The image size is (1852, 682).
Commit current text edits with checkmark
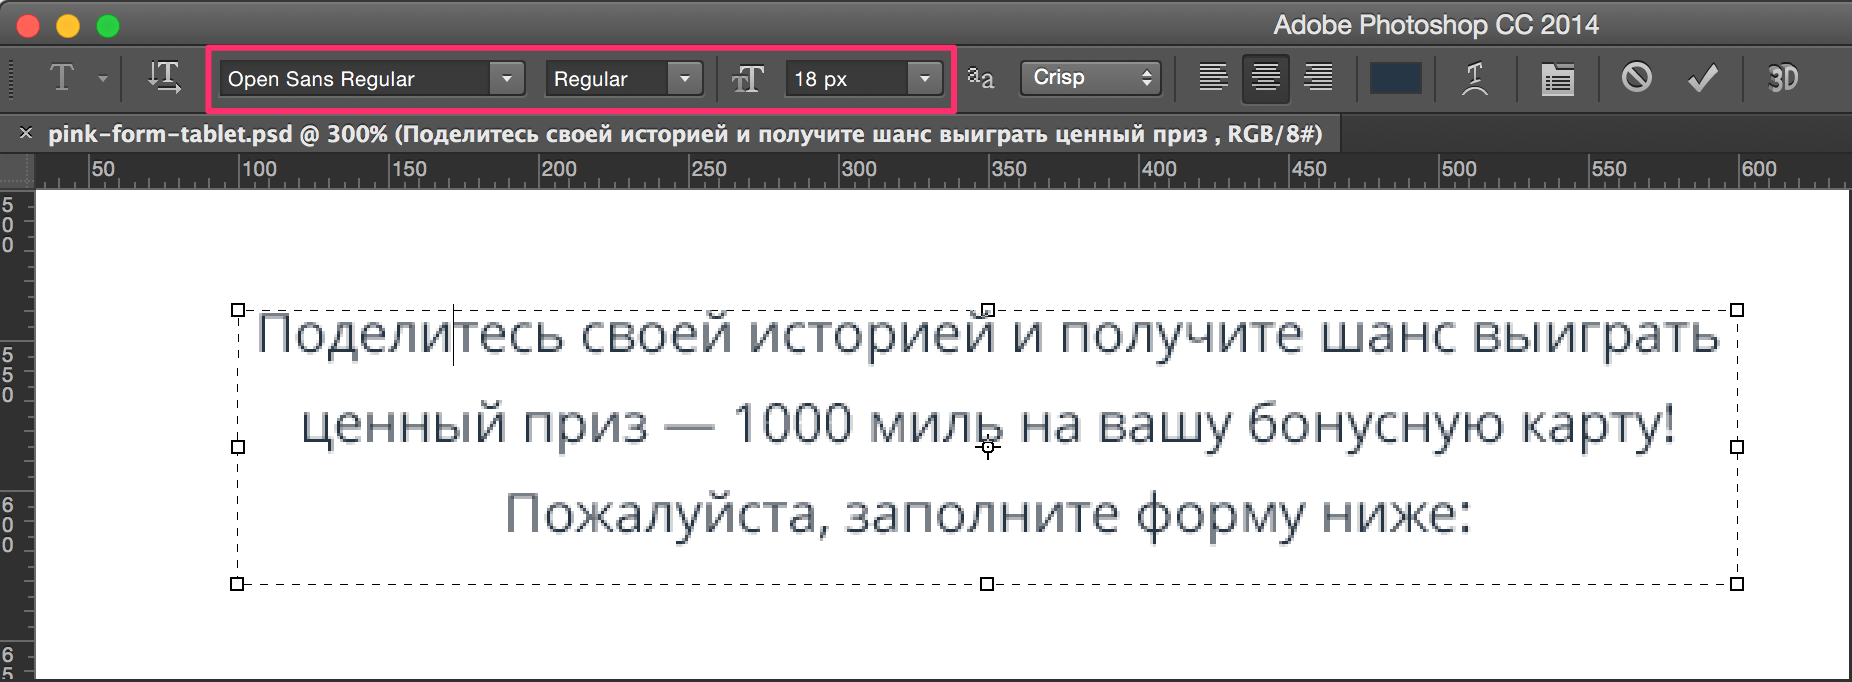coord(1703,78)
